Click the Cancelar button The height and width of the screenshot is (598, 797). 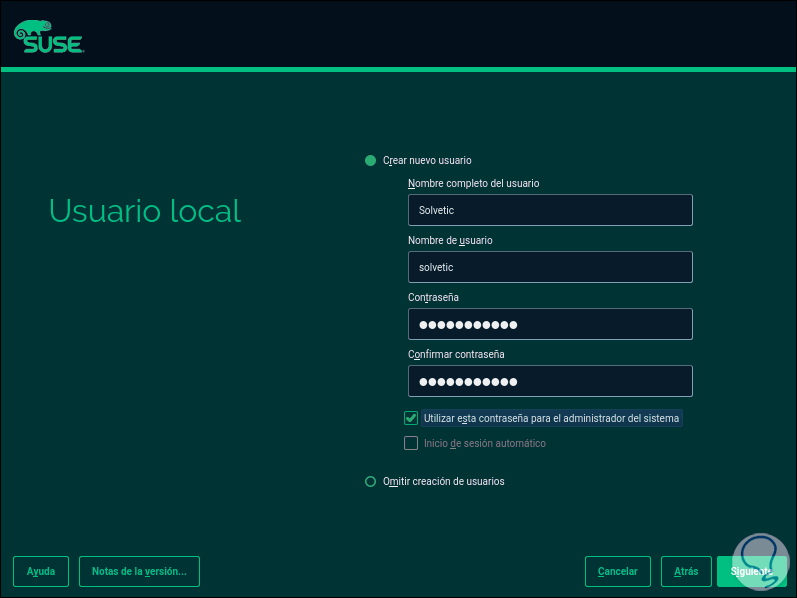click(618, 572)
